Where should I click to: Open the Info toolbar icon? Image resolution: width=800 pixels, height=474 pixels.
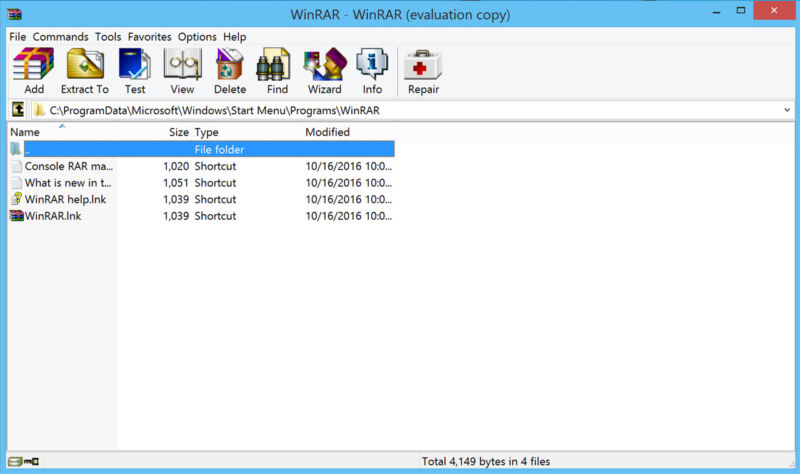tap(372, 64)
